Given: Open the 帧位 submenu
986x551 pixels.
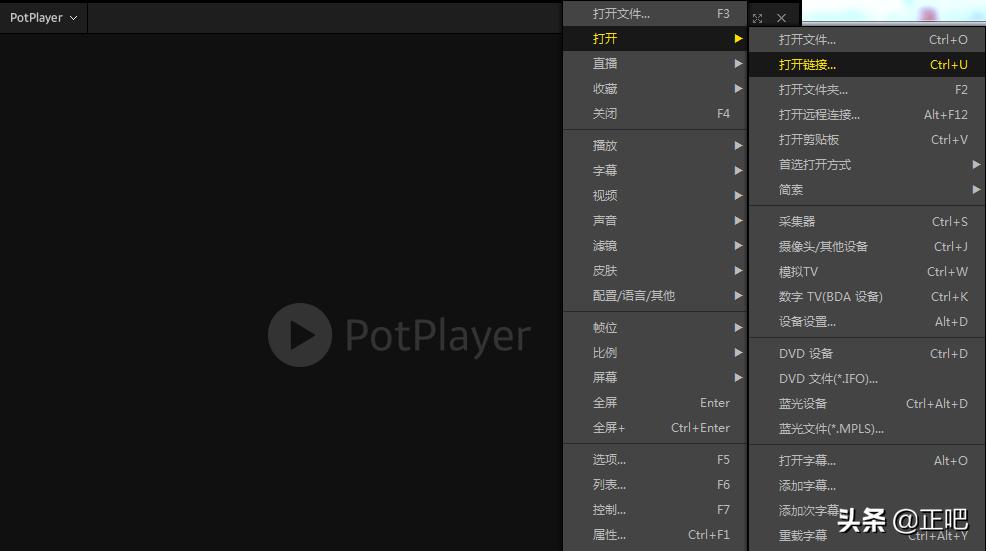Looking at the screenshot, I should [655, 328].
